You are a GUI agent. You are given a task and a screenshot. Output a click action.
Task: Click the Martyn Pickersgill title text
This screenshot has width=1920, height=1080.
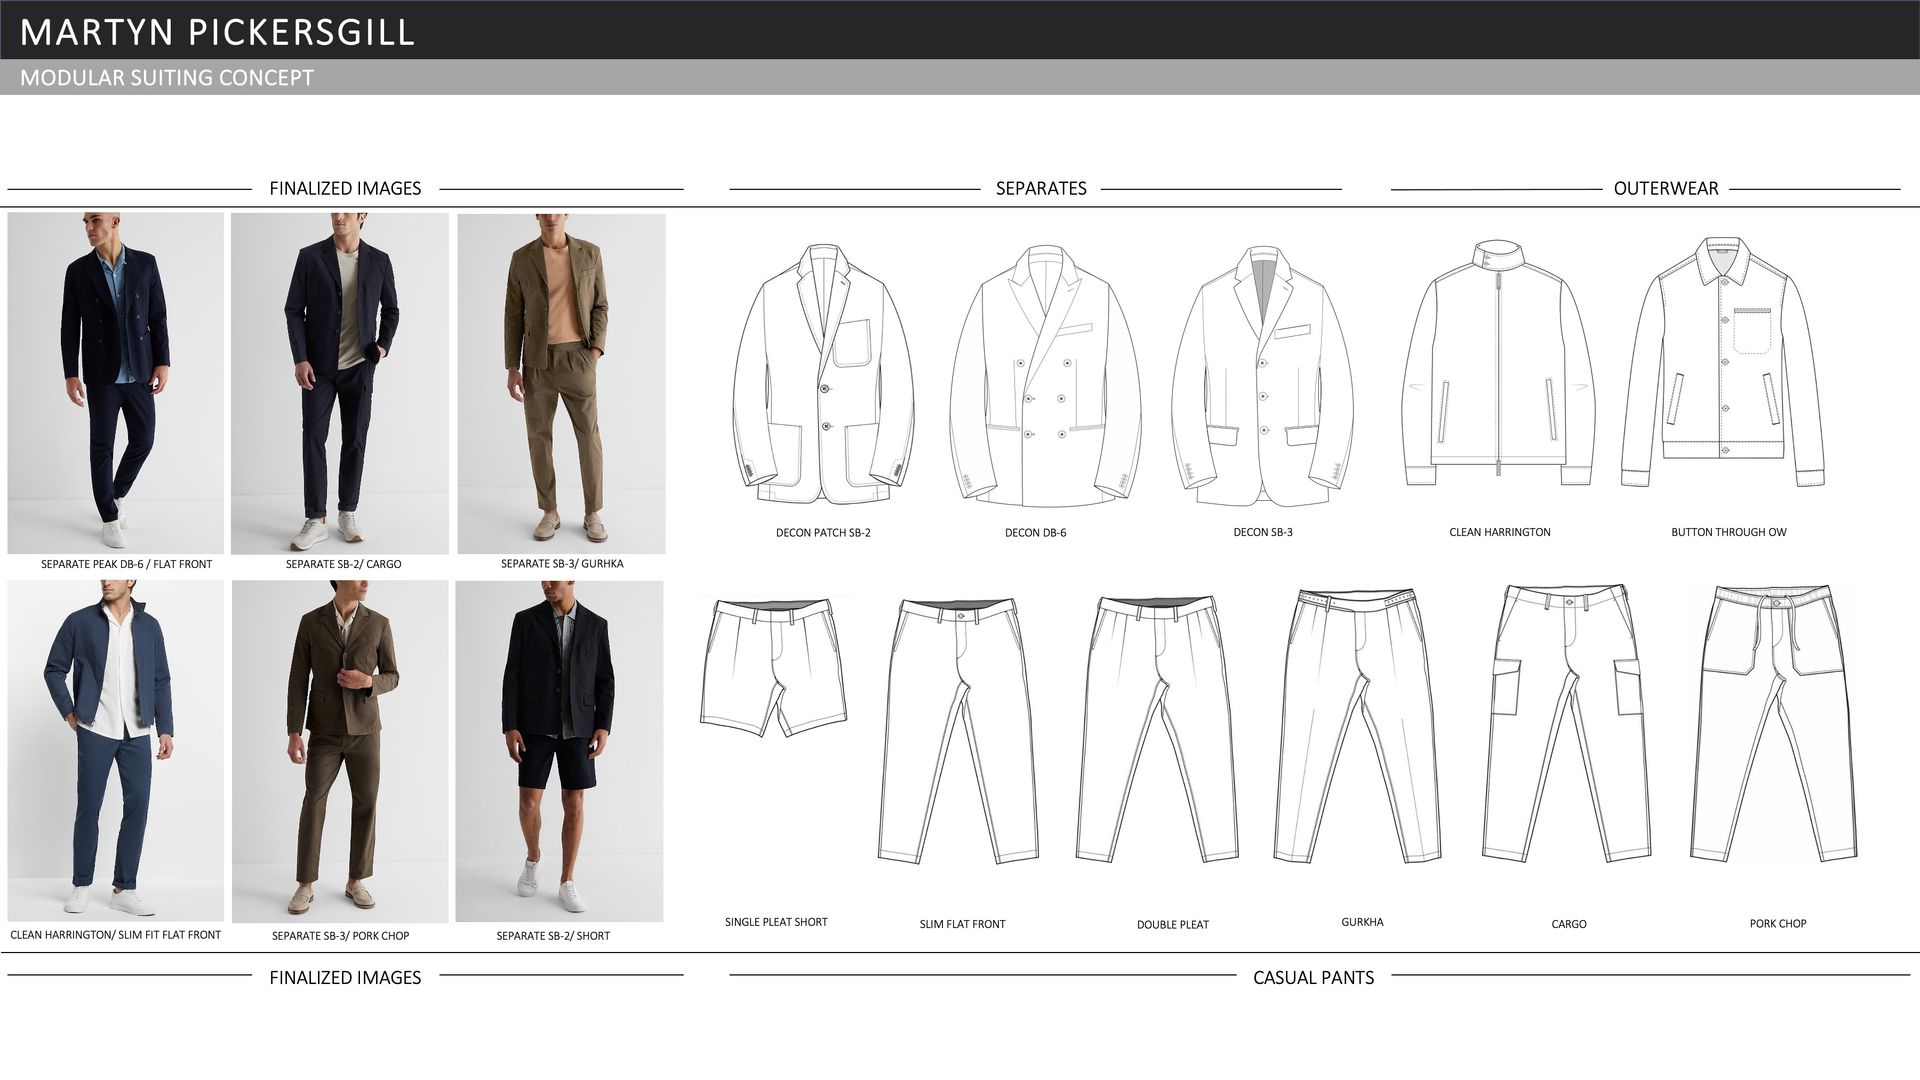[217, 32]
